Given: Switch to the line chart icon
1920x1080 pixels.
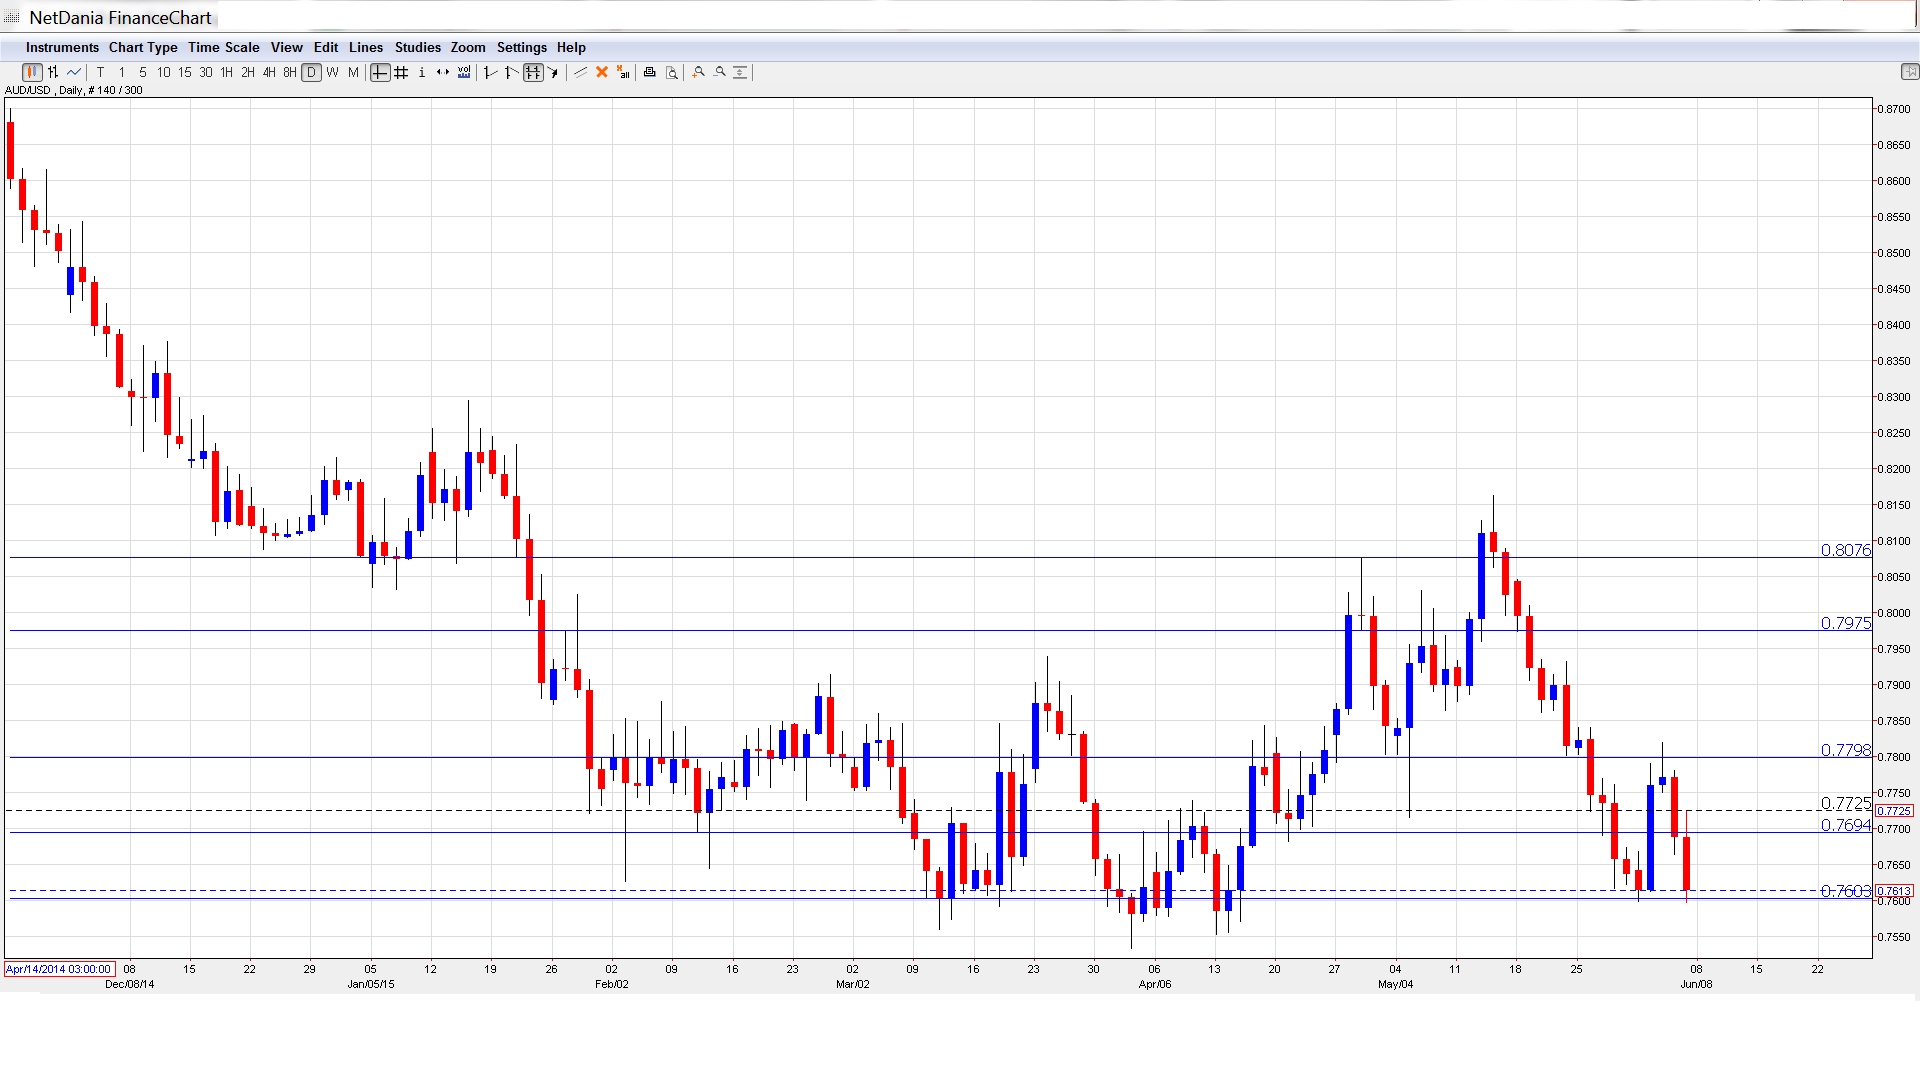Looking at the screenshot, I should (x=74, y=72).
